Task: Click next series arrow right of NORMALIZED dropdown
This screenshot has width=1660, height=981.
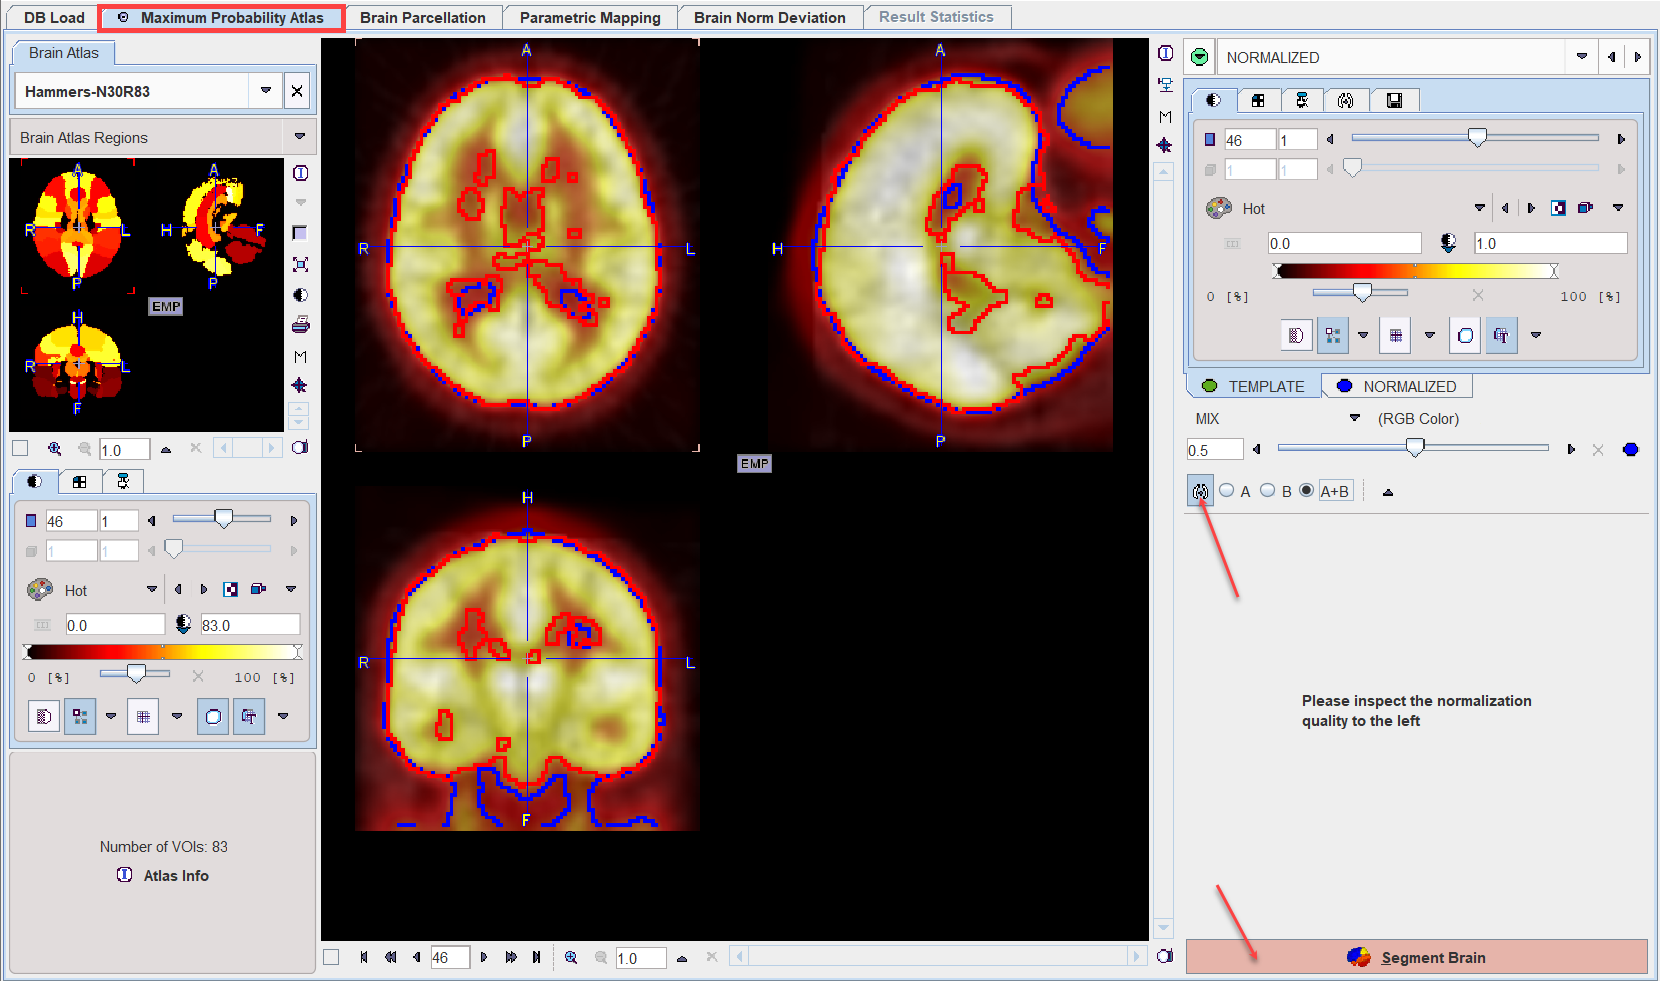Action: point(1637,57)
